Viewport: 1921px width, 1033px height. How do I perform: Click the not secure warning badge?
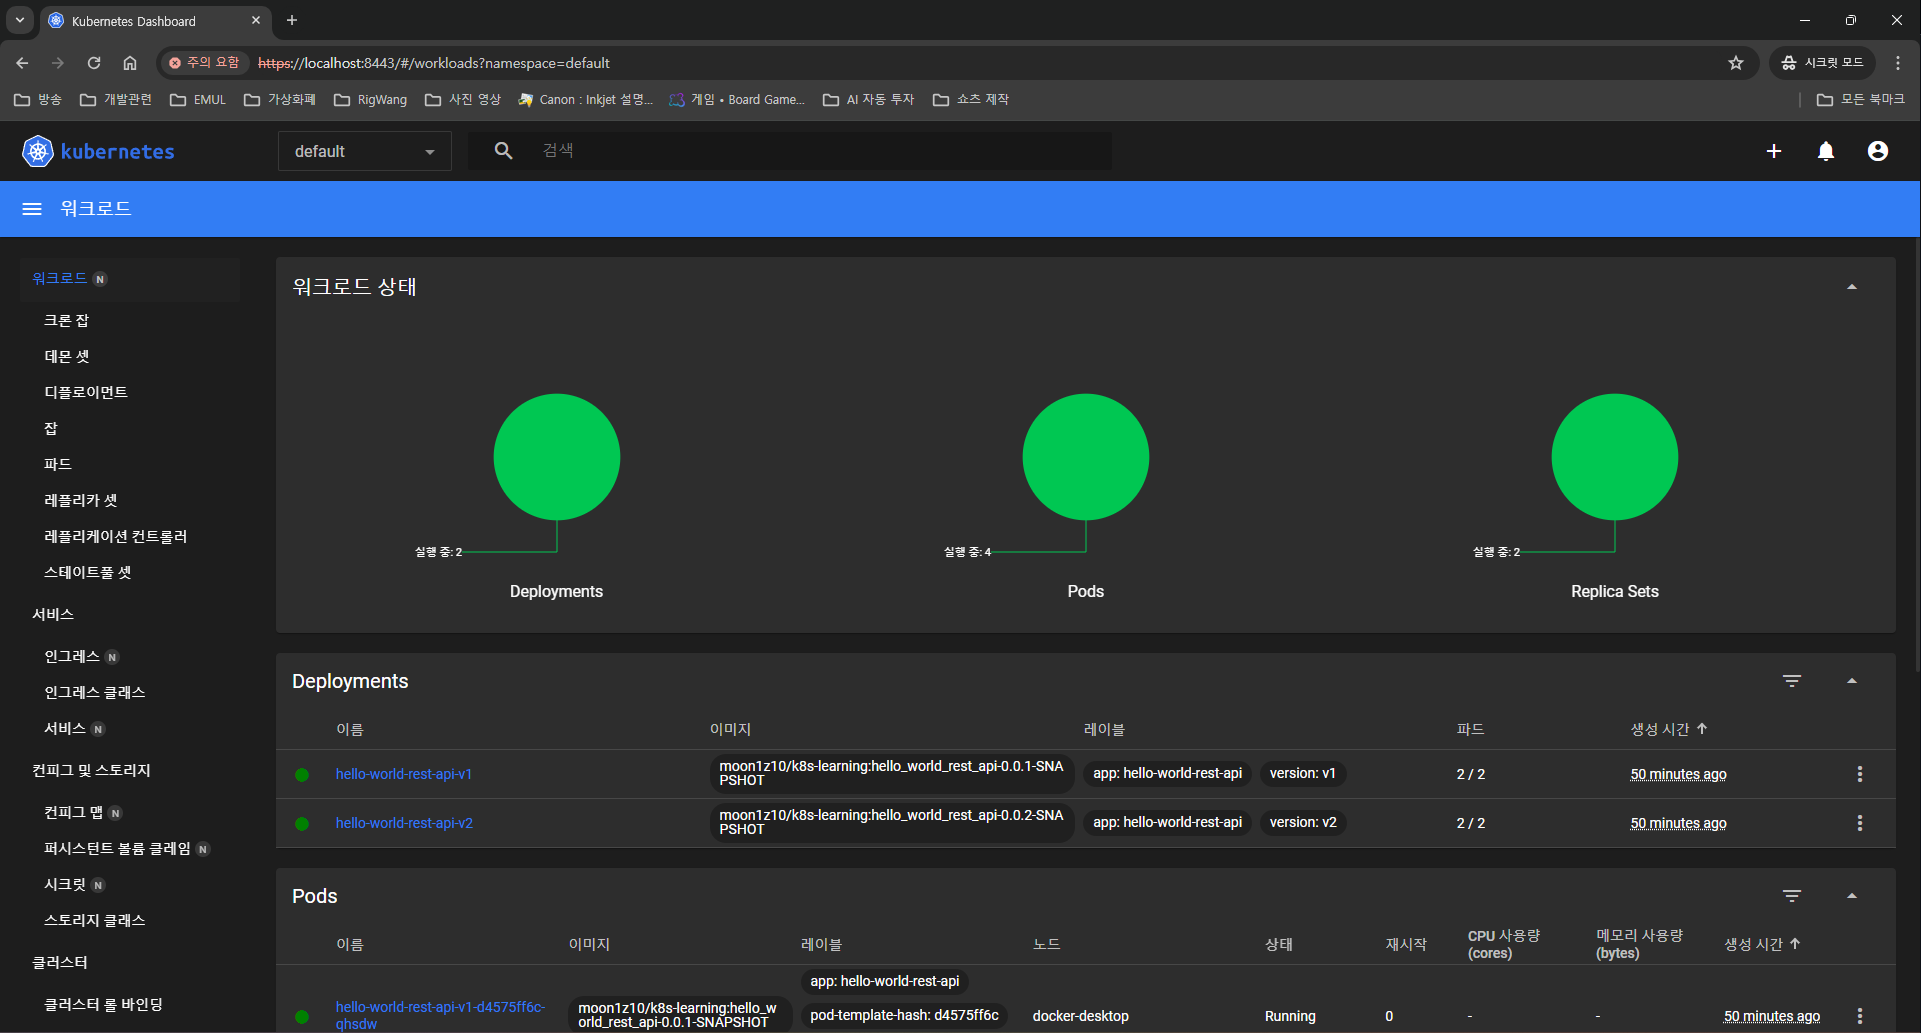pyautogui.click(x=204, y=63)
